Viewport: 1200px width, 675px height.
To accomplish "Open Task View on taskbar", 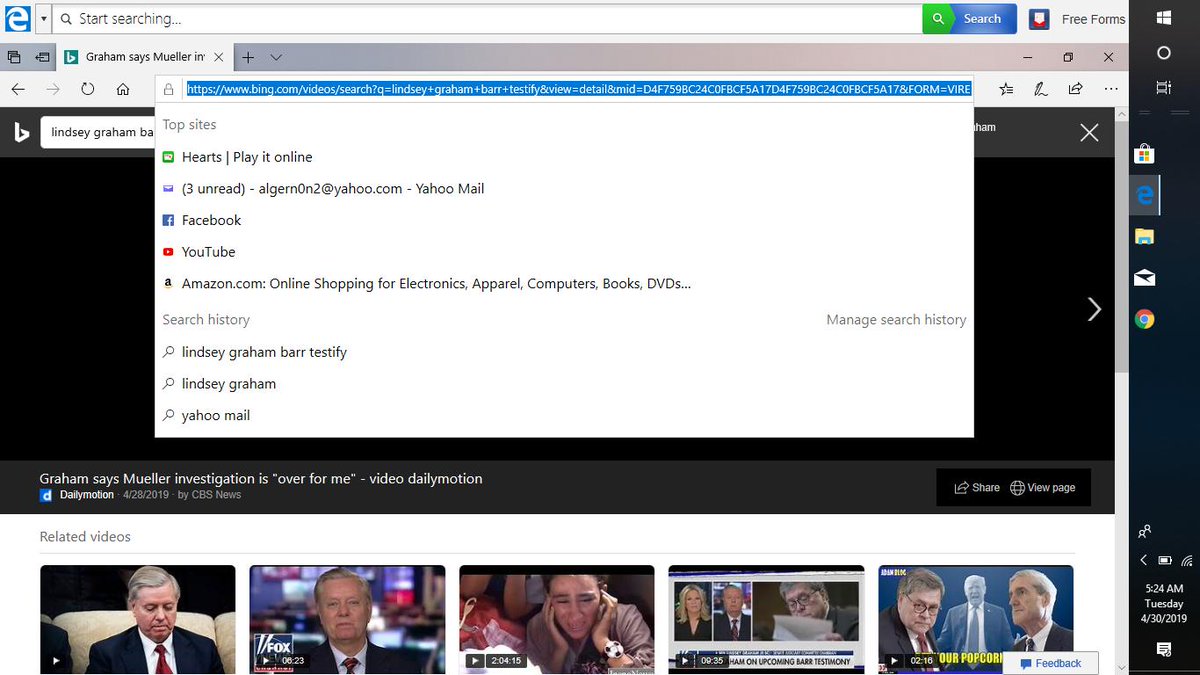I will 1164,88.
